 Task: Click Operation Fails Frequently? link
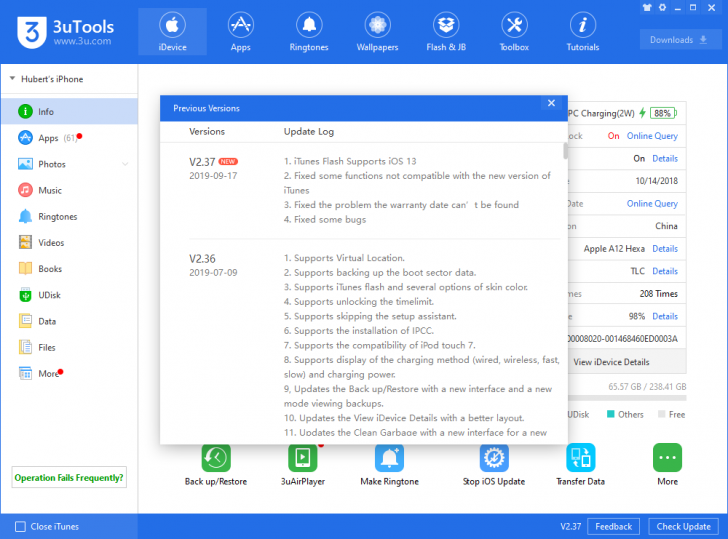click(x=69, y=477)
